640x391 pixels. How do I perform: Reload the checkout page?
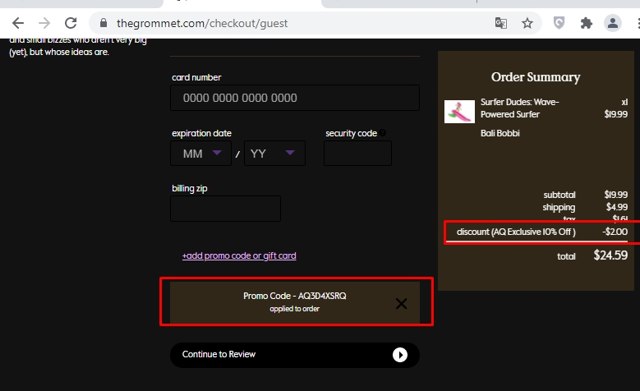[x=71, y=23]
